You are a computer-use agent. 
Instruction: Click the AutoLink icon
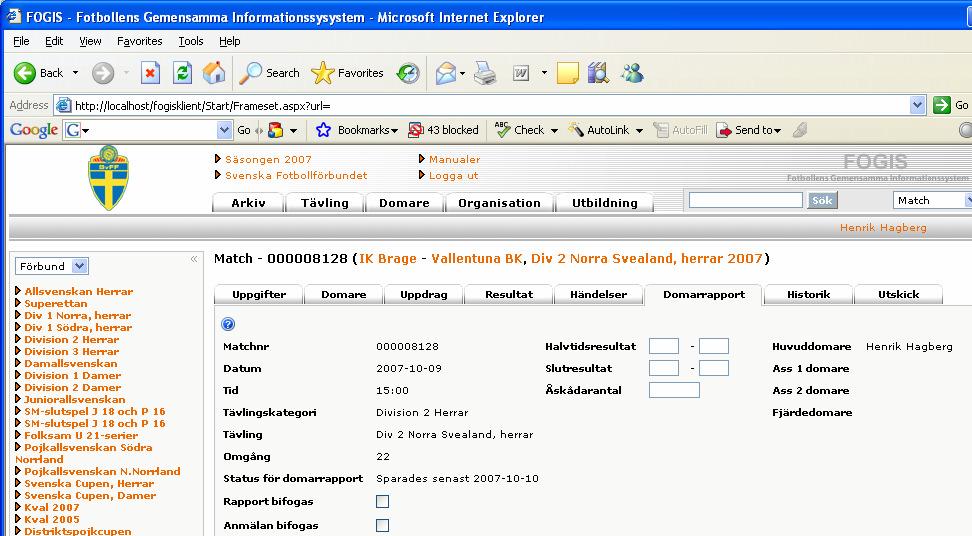[x=577, y=130]
